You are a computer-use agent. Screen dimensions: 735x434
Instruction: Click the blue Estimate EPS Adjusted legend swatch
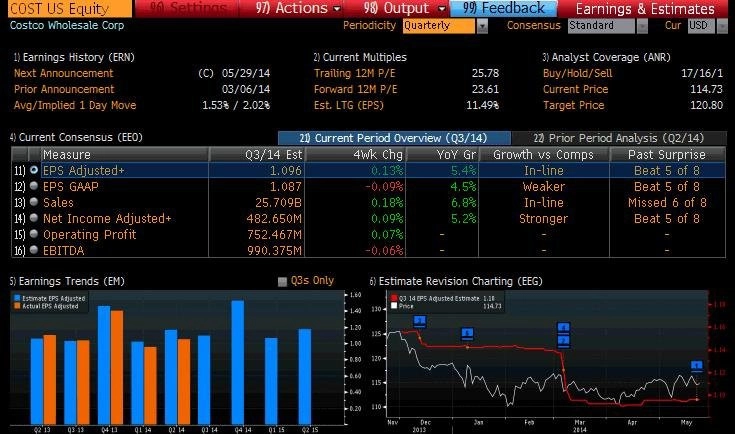(x=17, y=298)
